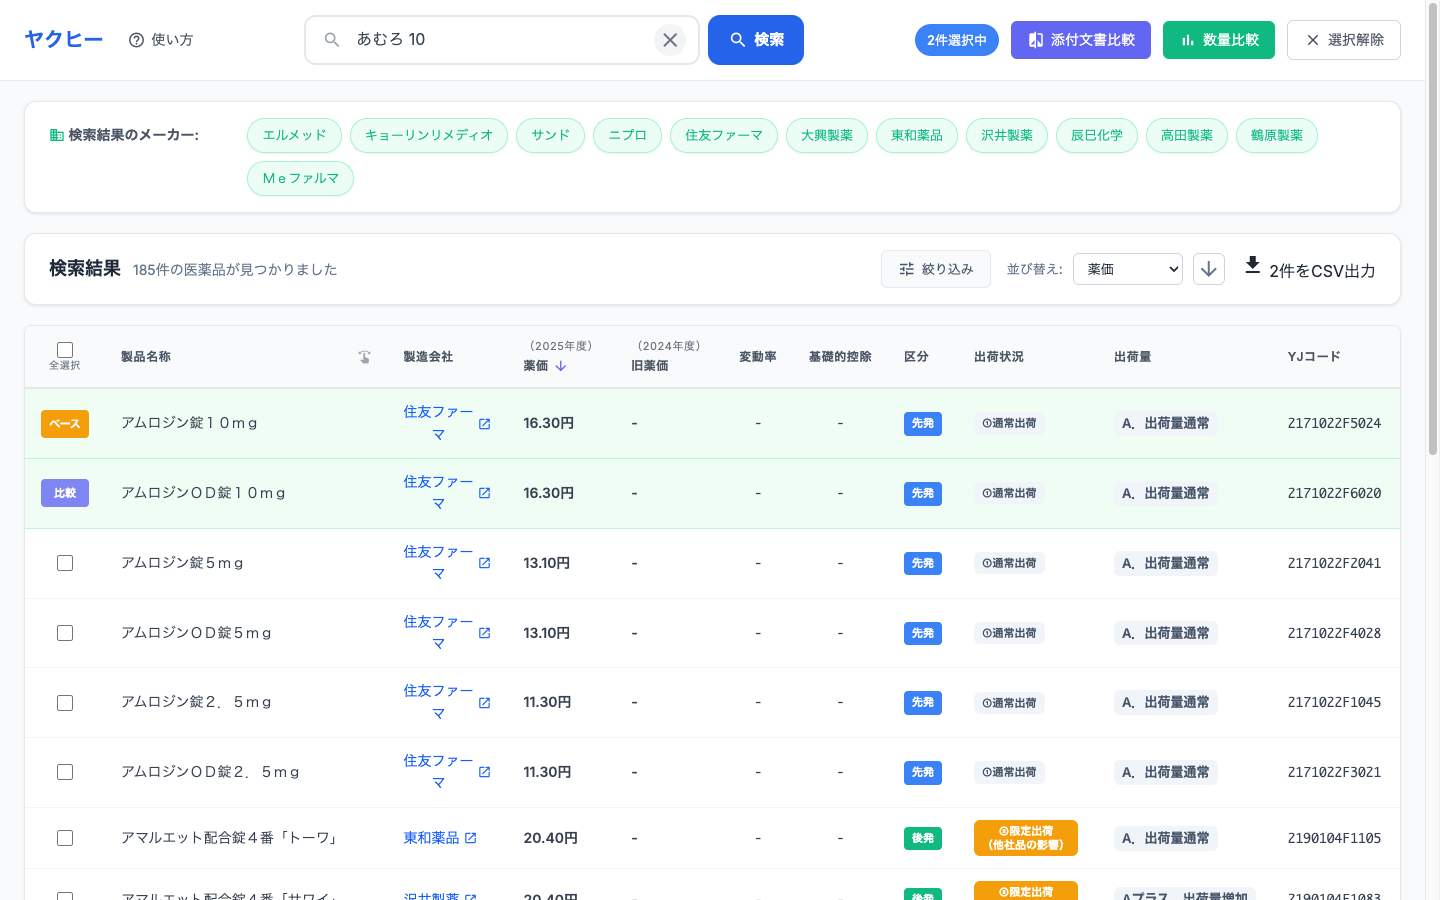Screen dimensions: 1440x900
Task: Check the box for アムロジン錠5mg
Action: [x=65, y=563]
